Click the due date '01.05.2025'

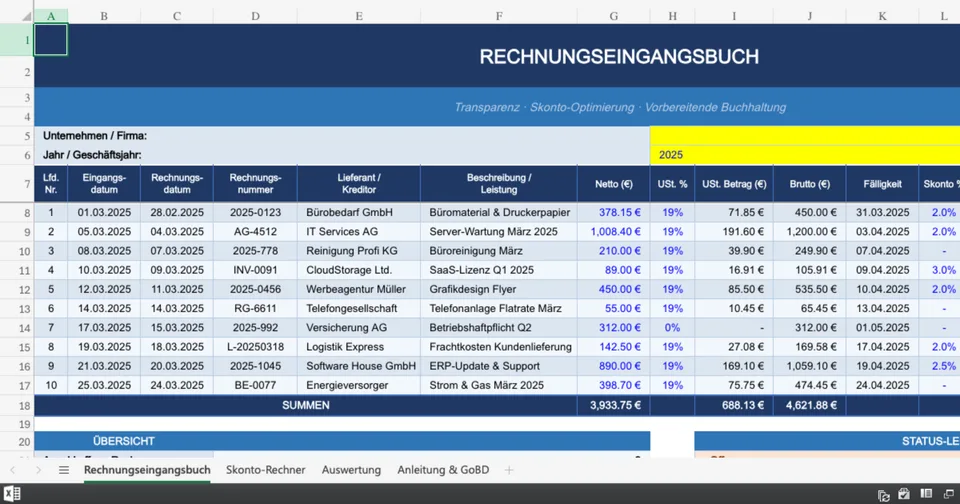click(882, 328)
